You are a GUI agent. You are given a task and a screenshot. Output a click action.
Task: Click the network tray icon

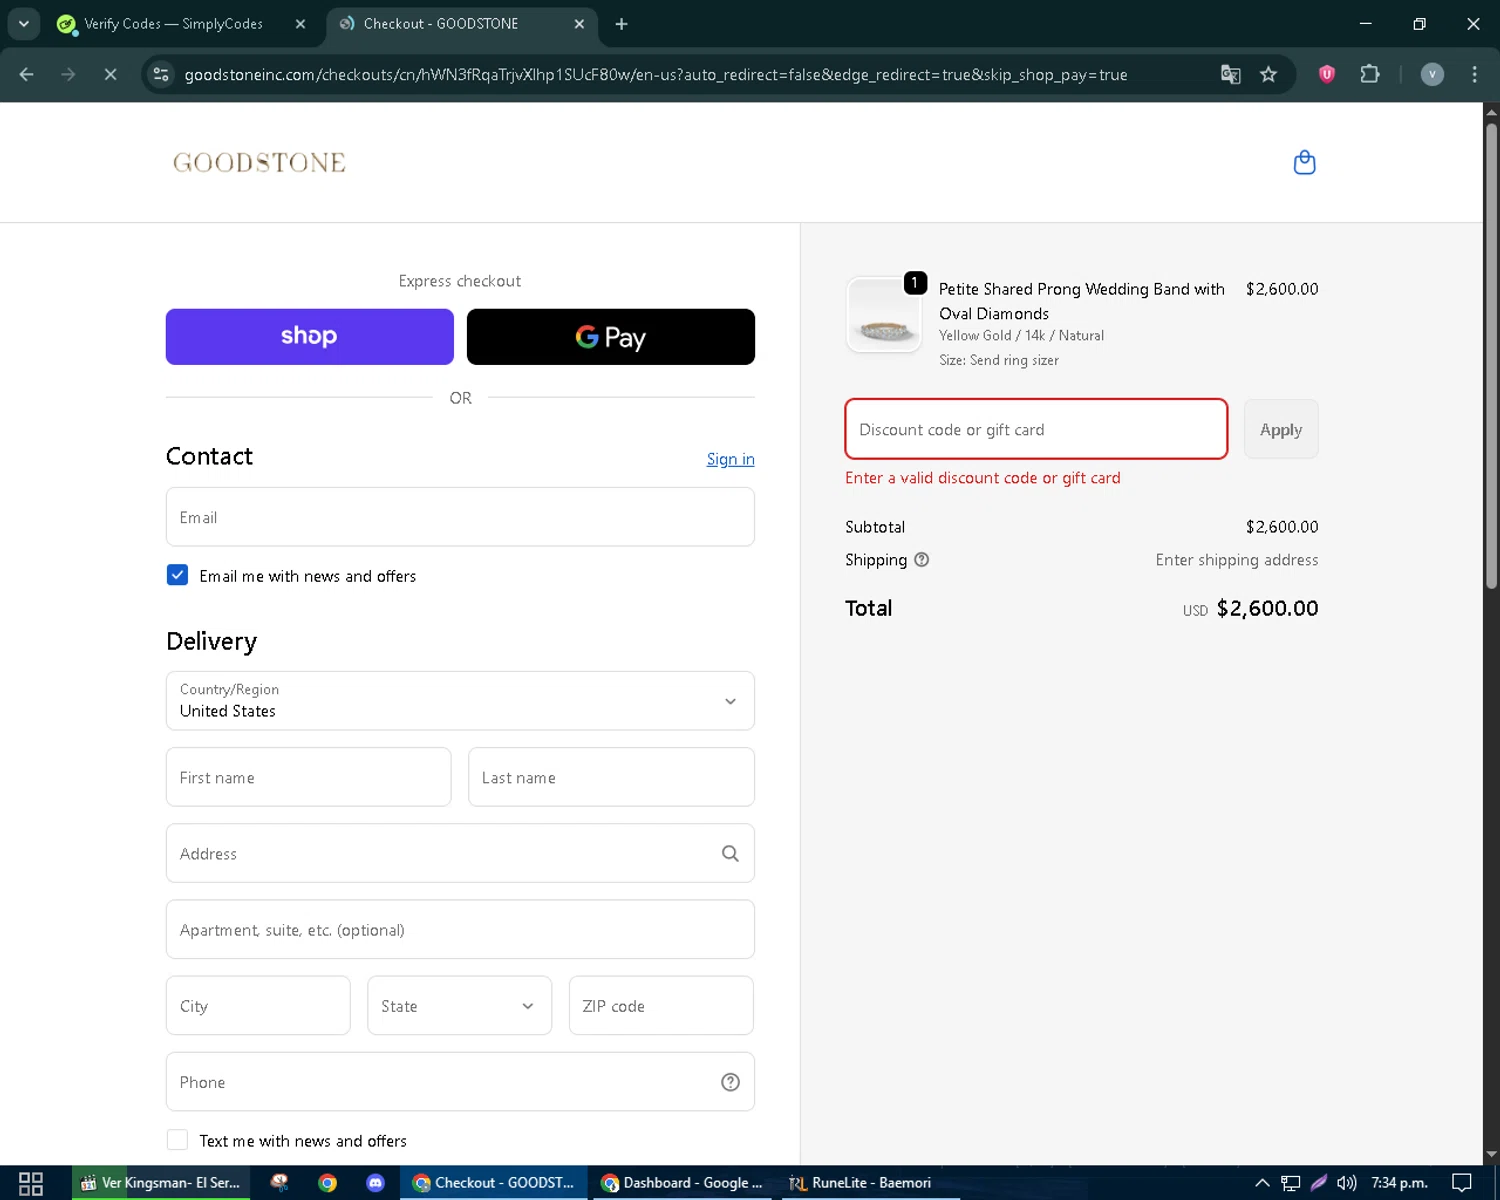[1291, 1183]
